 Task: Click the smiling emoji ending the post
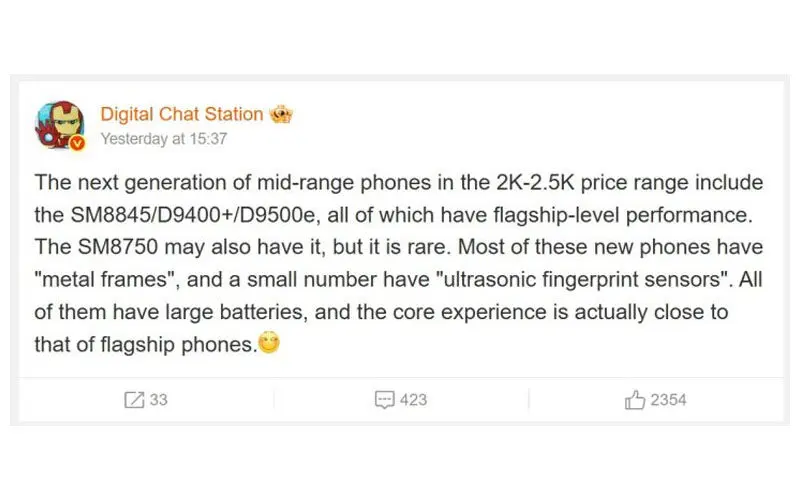tap(269, 345)
